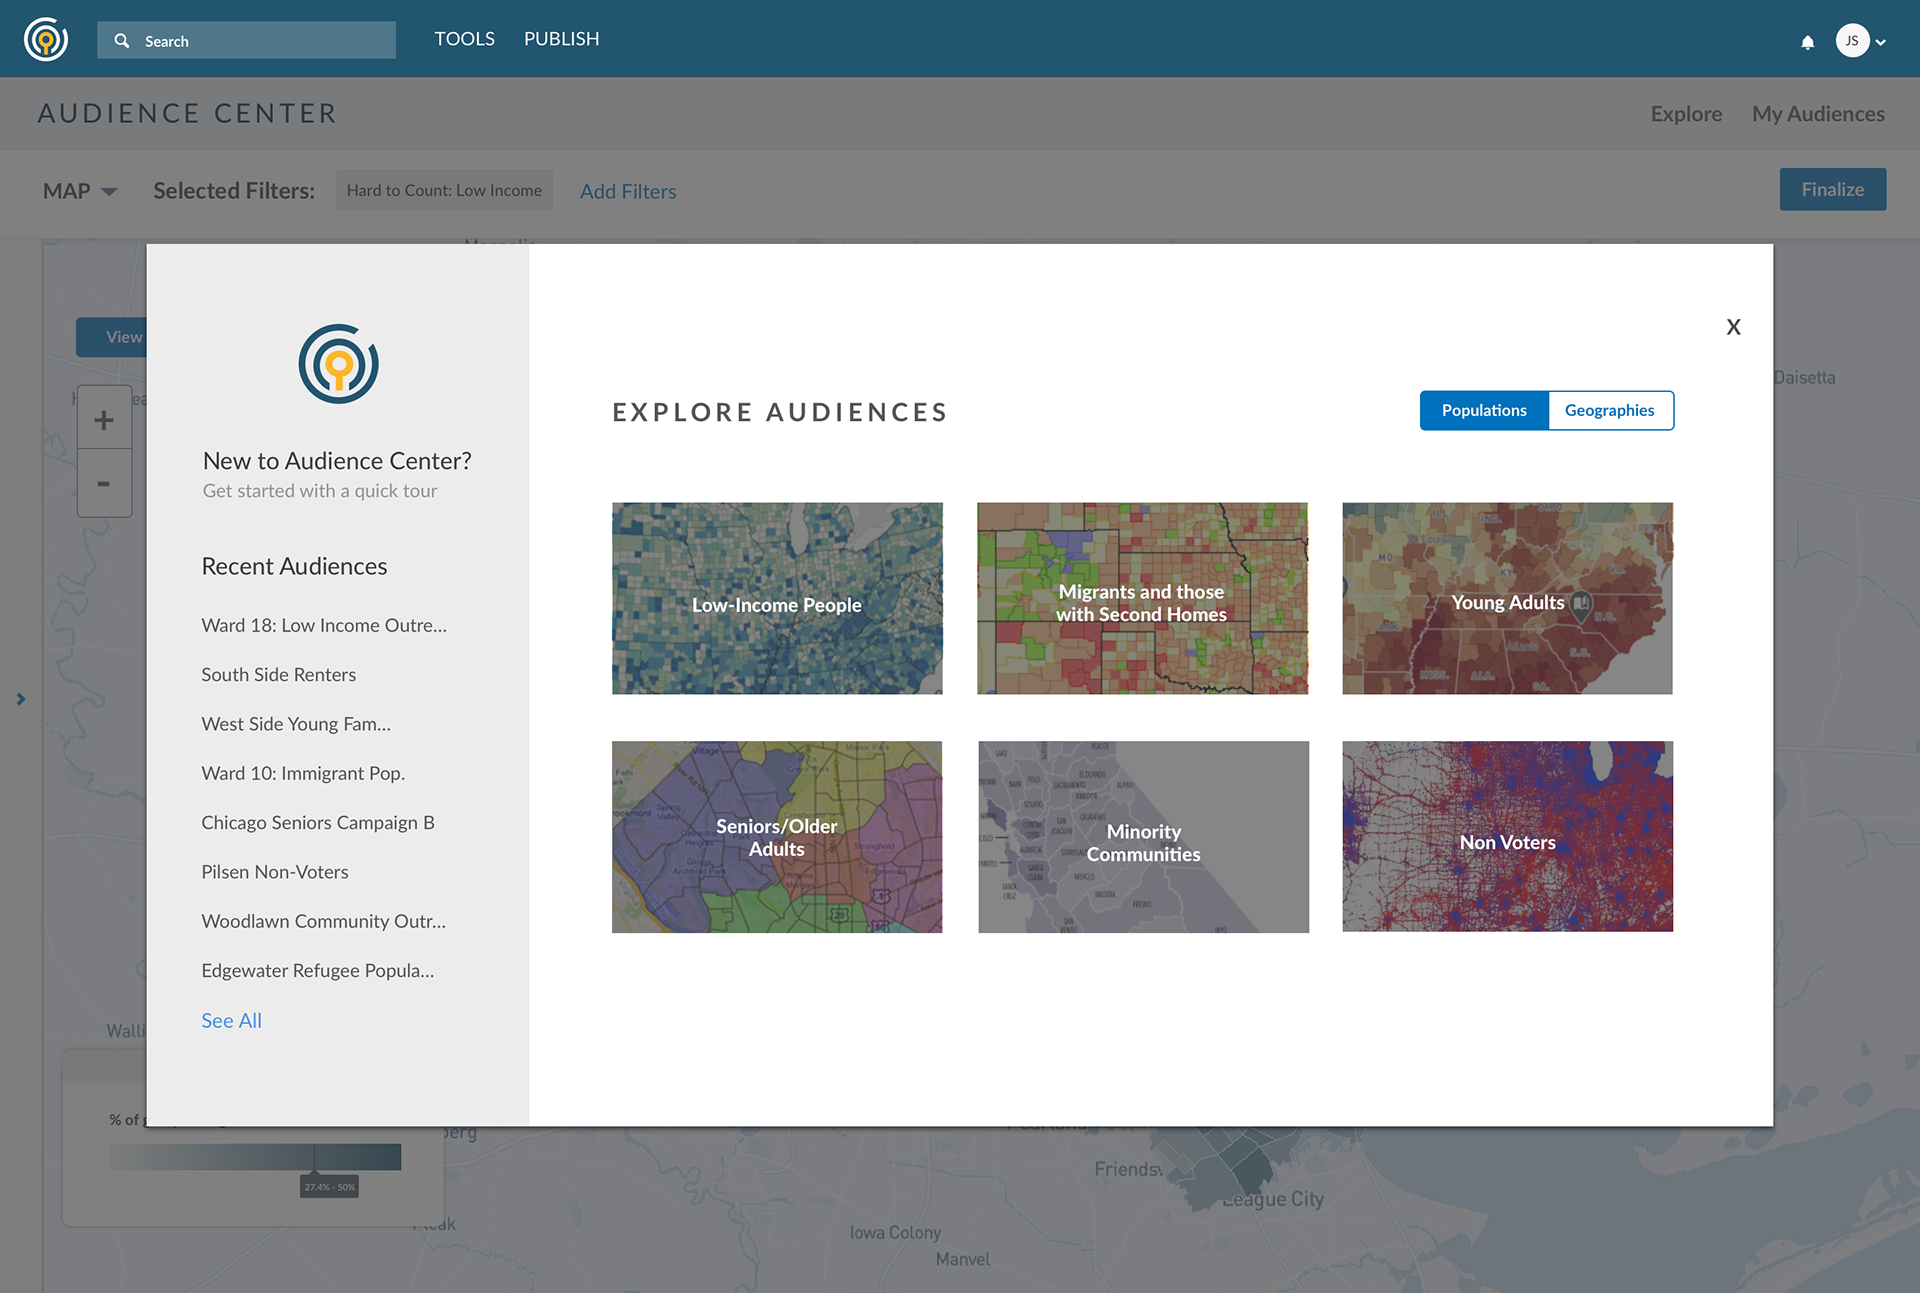Image resolution: width=1920 pixels, height=1293 pixels.
Task: Close the Explore Audiences dialog with X
Action: (1733, 327)
